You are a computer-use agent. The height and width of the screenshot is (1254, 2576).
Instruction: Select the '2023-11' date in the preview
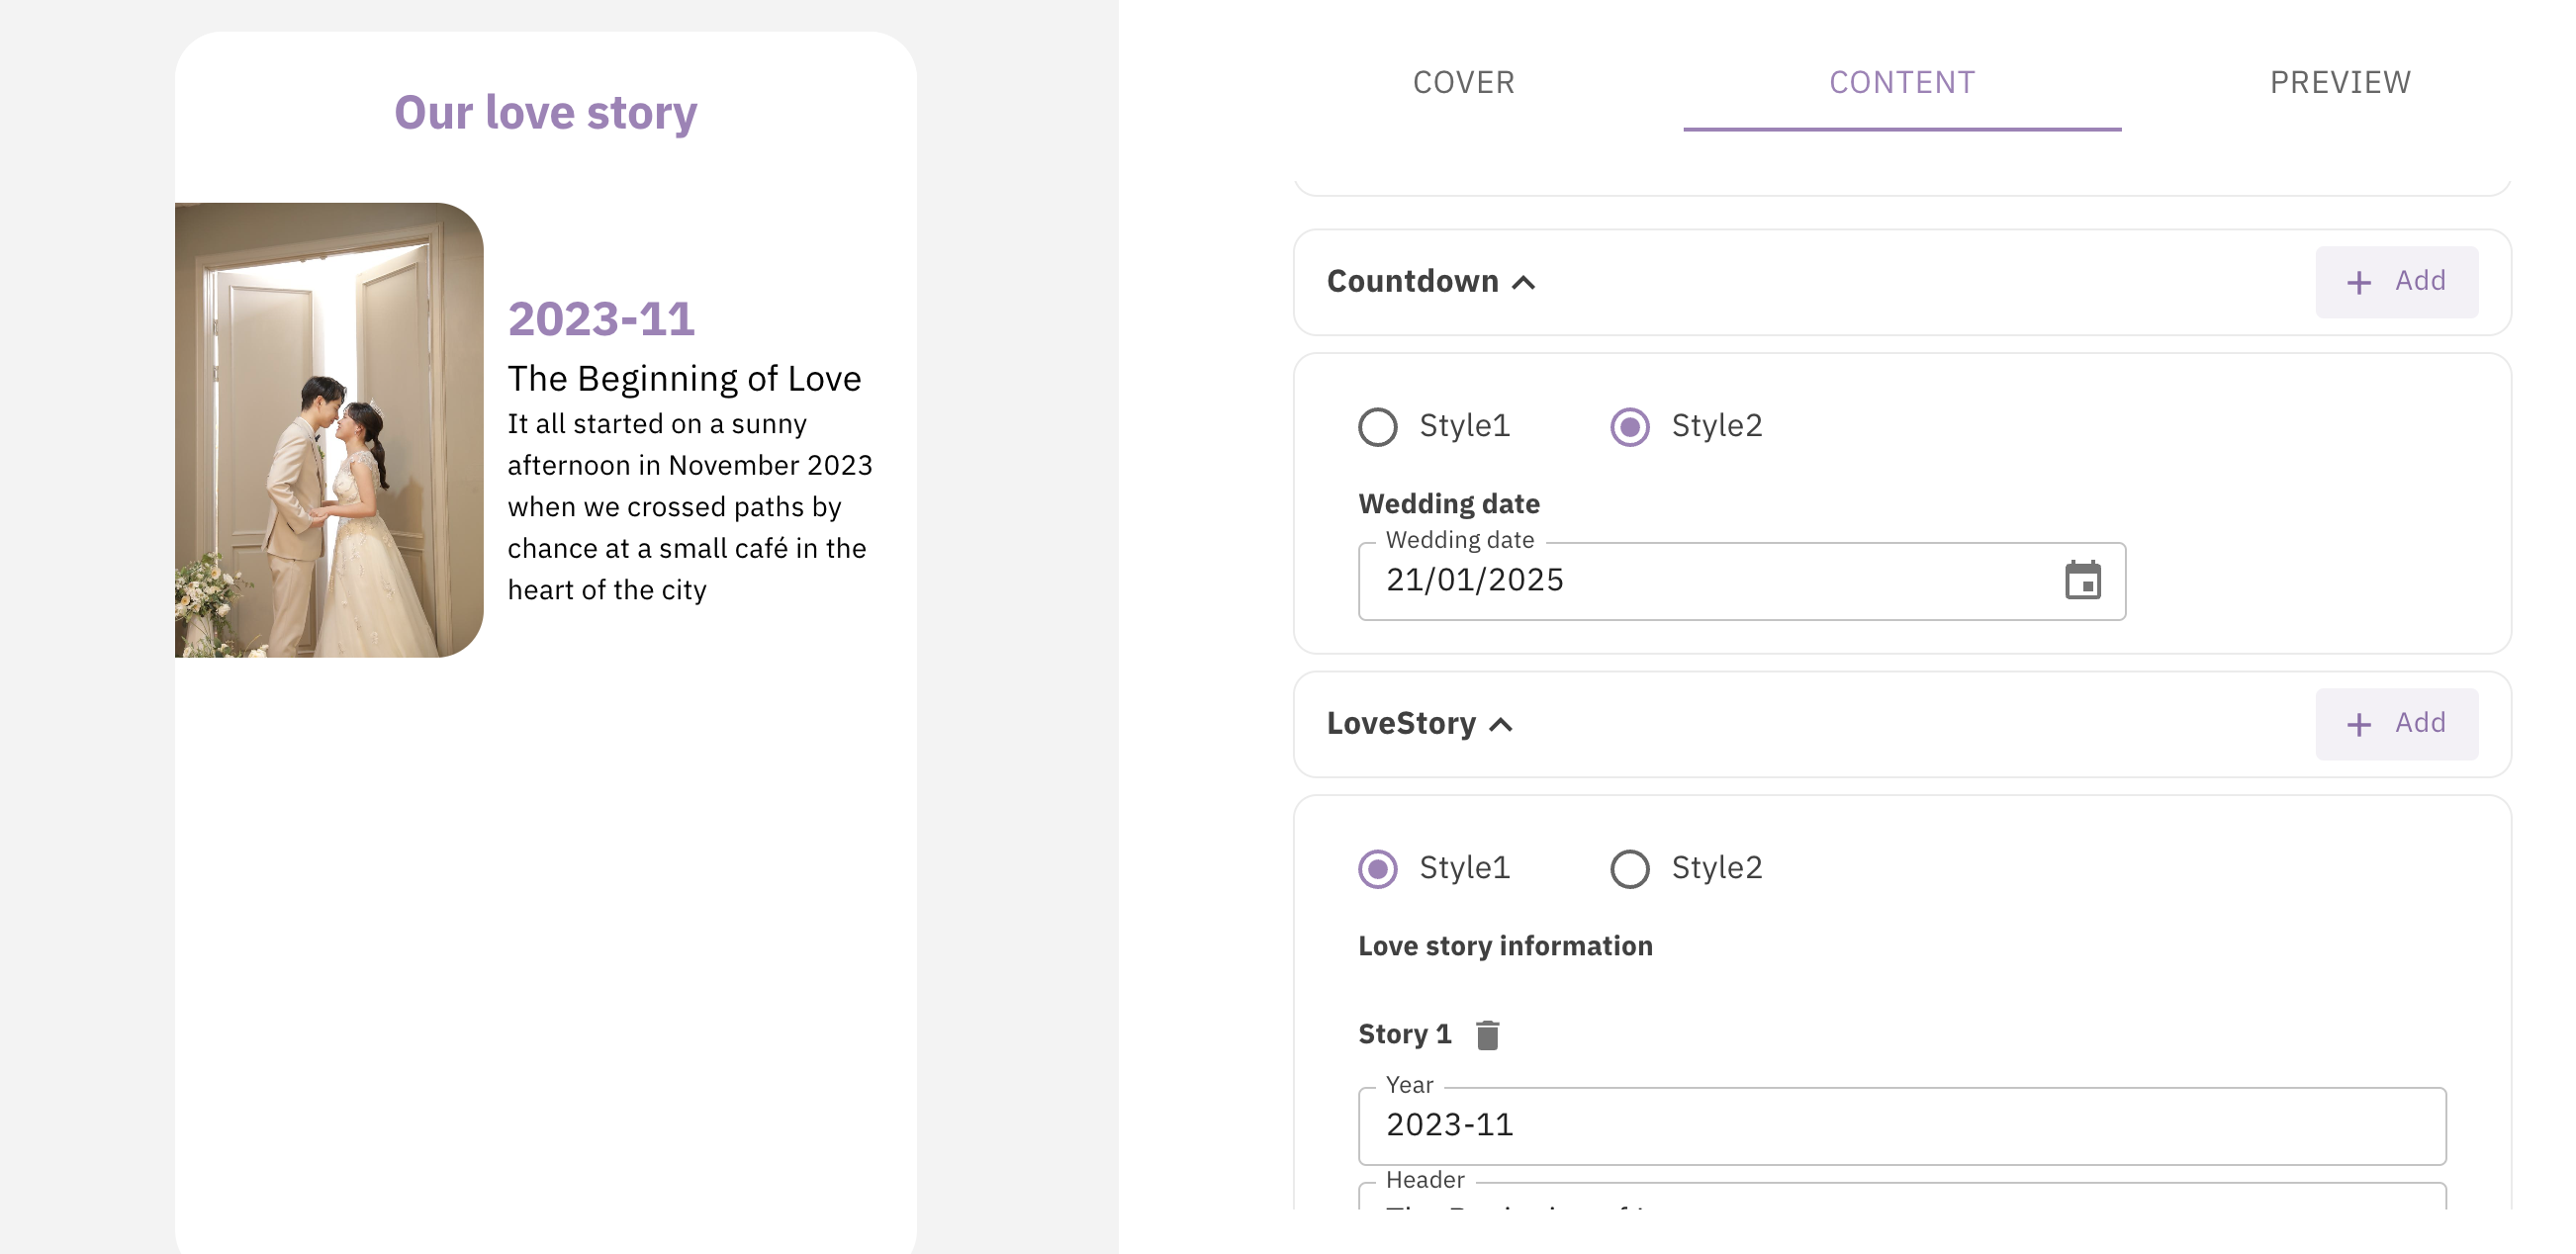601,320
